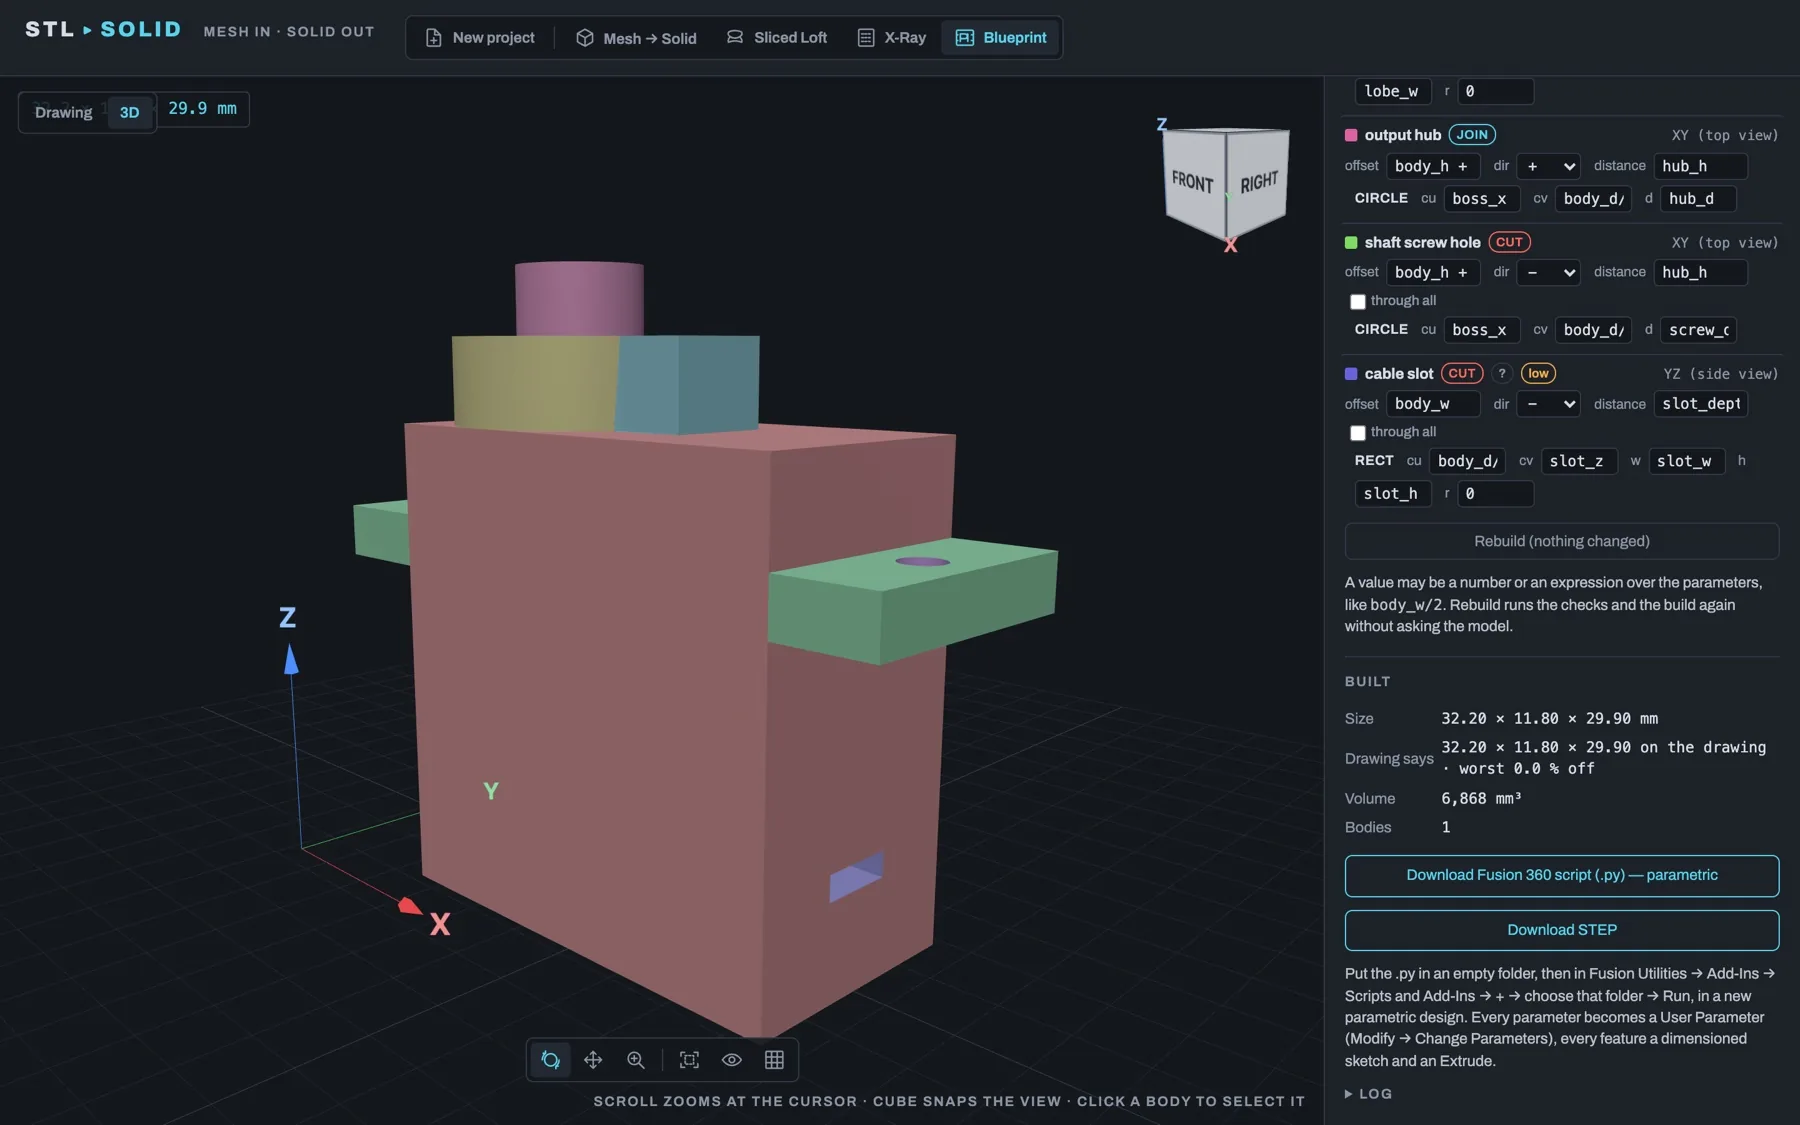Click the output hub distance hub_h field

(1701, 166)
